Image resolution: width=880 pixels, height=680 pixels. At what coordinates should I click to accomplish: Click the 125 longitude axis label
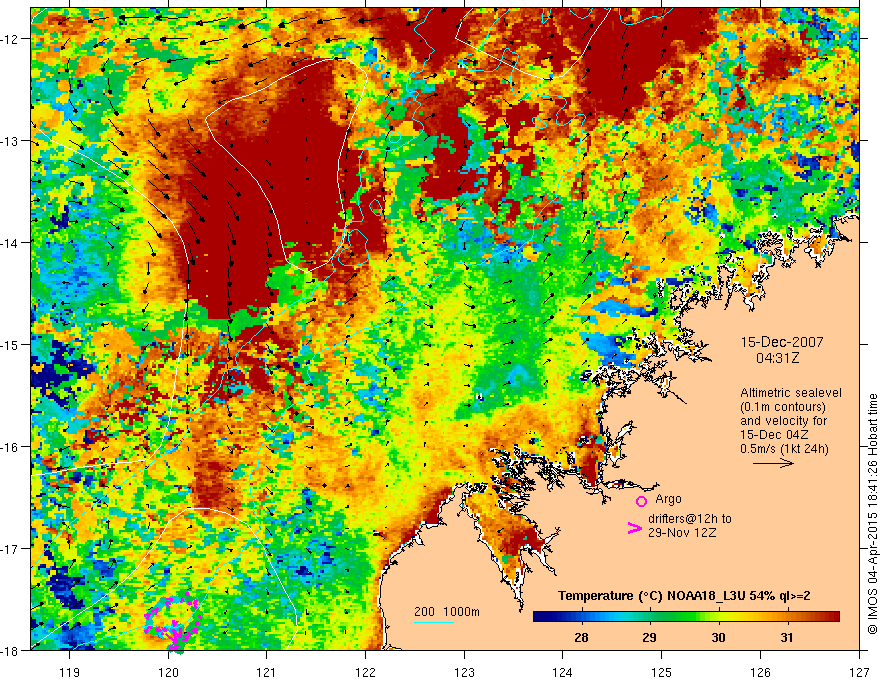click(661, 672)
